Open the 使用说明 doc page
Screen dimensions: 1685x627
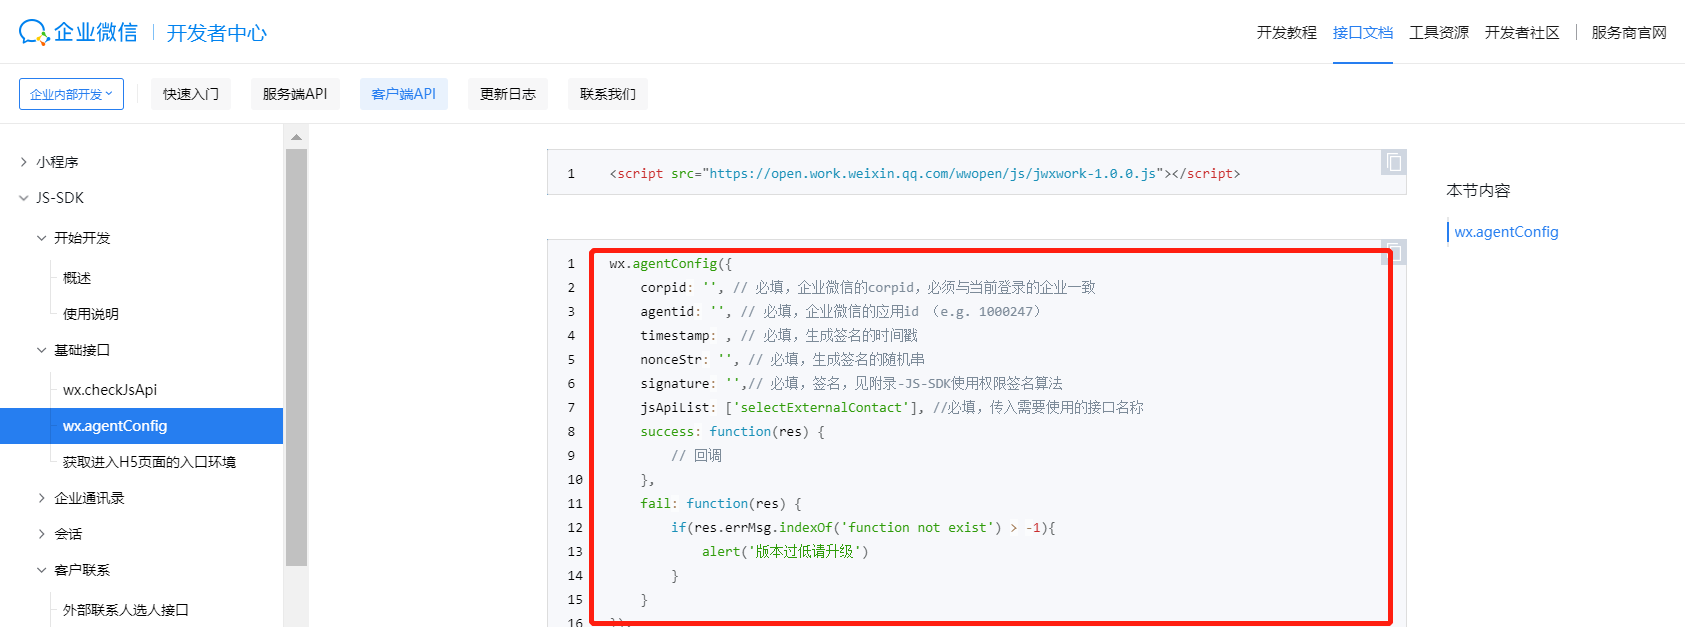(x=91, y=314)
